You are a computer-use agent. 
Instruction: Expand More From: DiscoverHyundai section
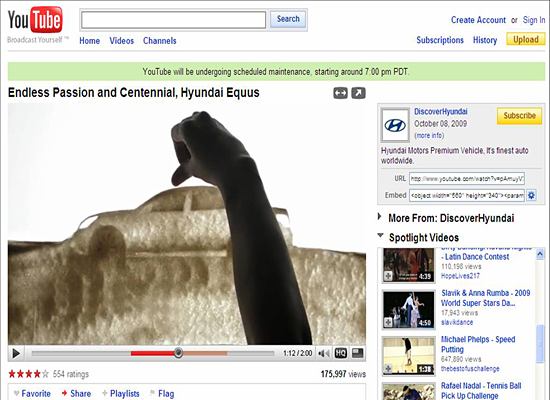[380, 216]
